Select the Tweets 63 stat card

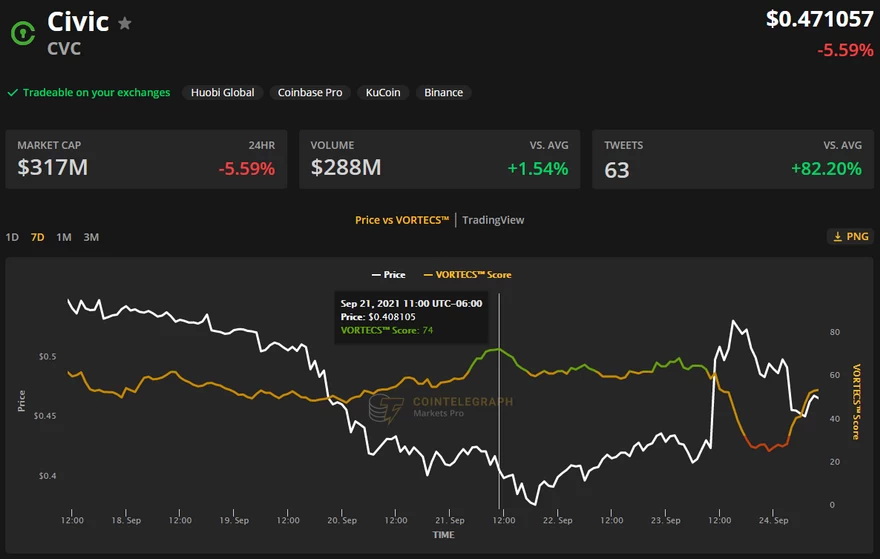733,159
